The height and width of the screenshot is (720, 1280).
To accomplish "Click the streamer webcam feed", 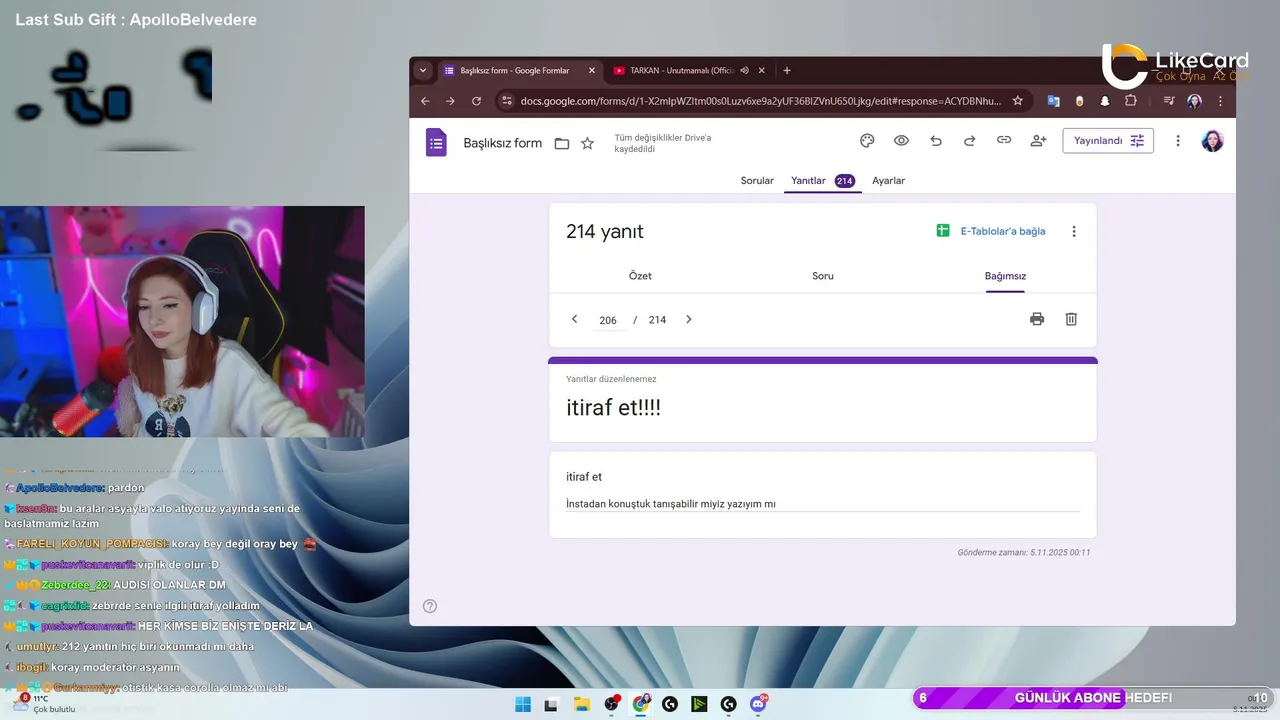I will (182, 321).
